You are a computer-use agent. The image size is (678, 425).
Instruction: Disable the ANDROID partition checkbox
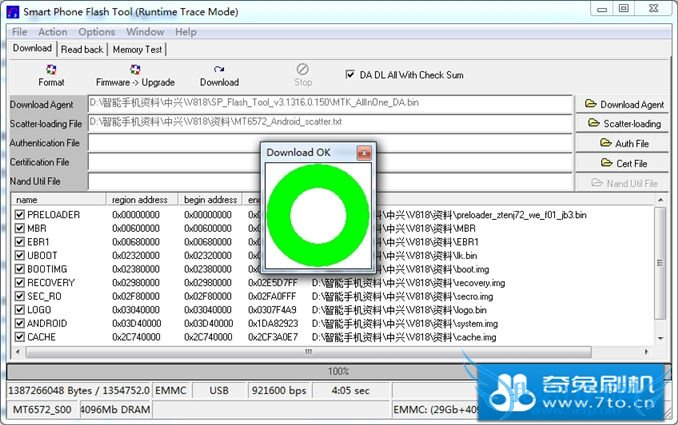pos(20,324)
